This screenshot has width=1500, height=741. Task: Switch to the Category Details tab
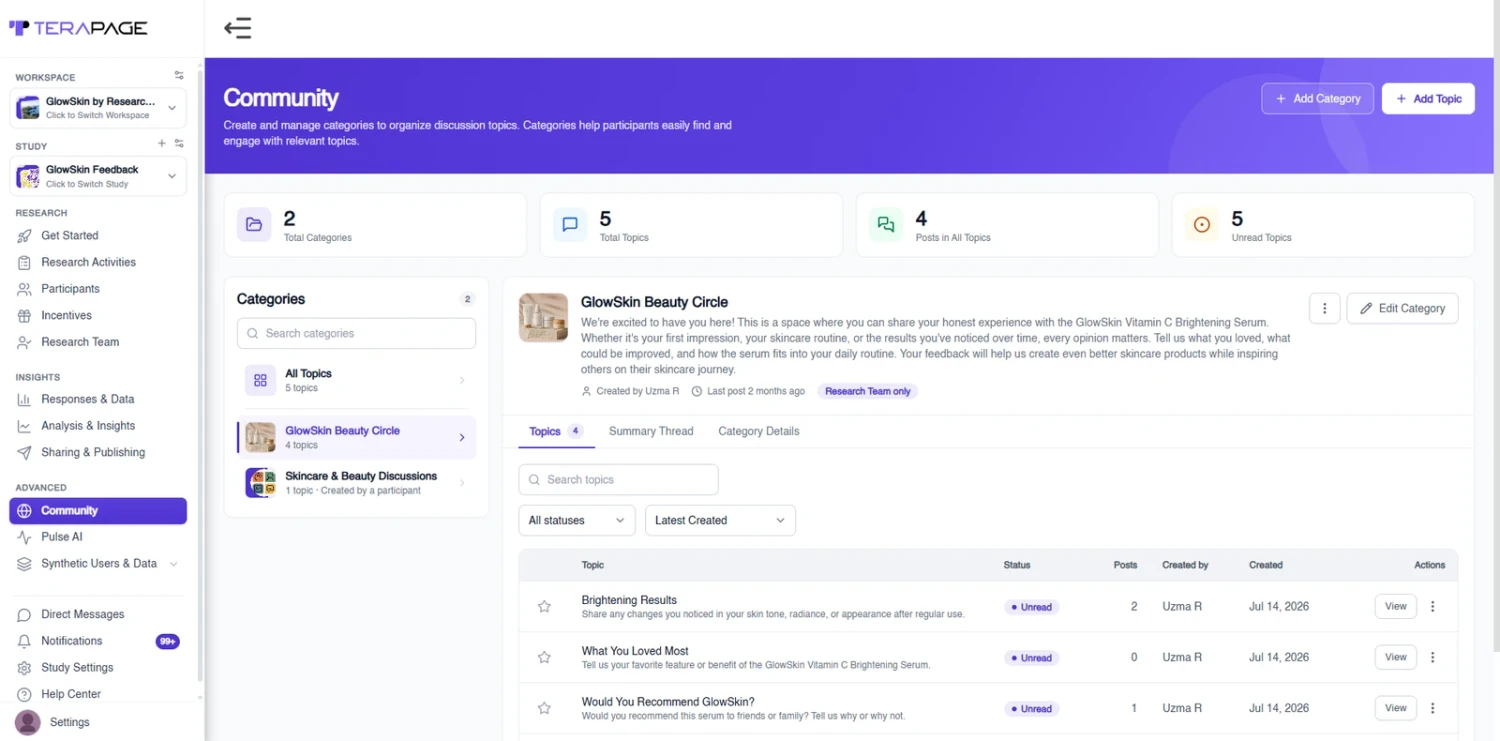tap(759, 431)
